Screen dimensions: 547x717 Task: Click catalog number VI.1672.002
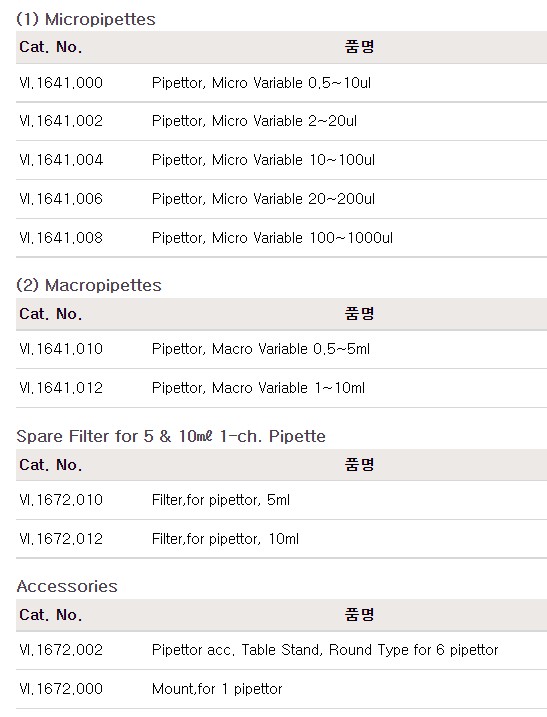tap(61, 650)
